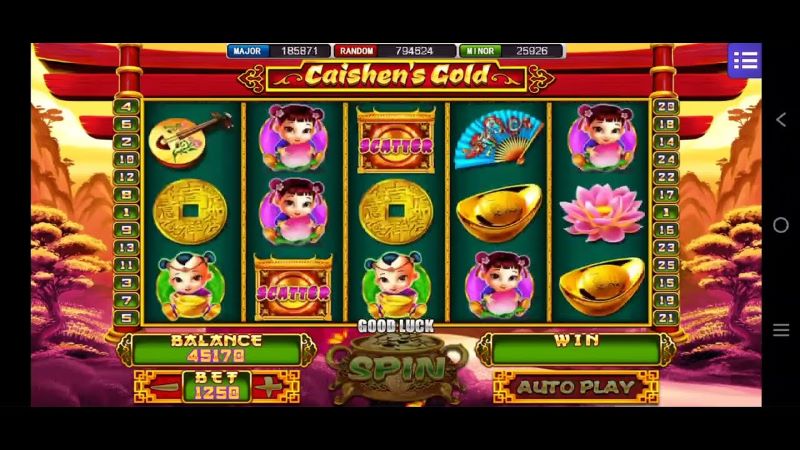Select the blue fan symbol
The image size is (800, 450).
click(x=497, y=137)
